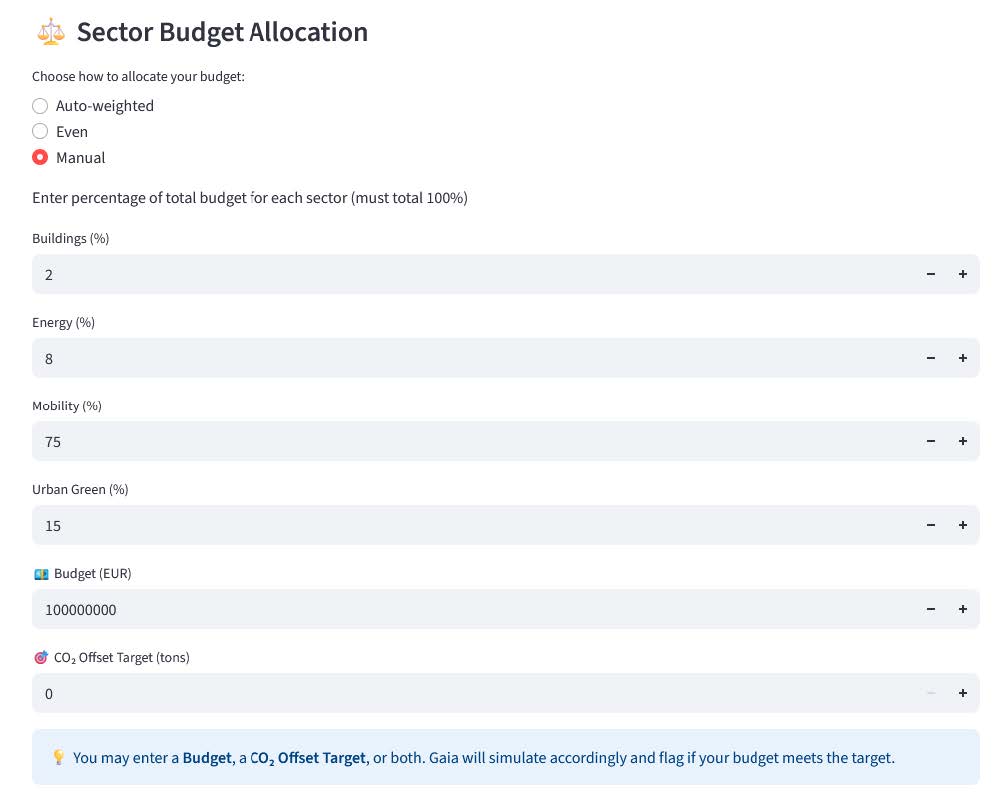1008x800 pixels.
Task: Raise Urban Green percentage using plus
Action: click(963, 525)
